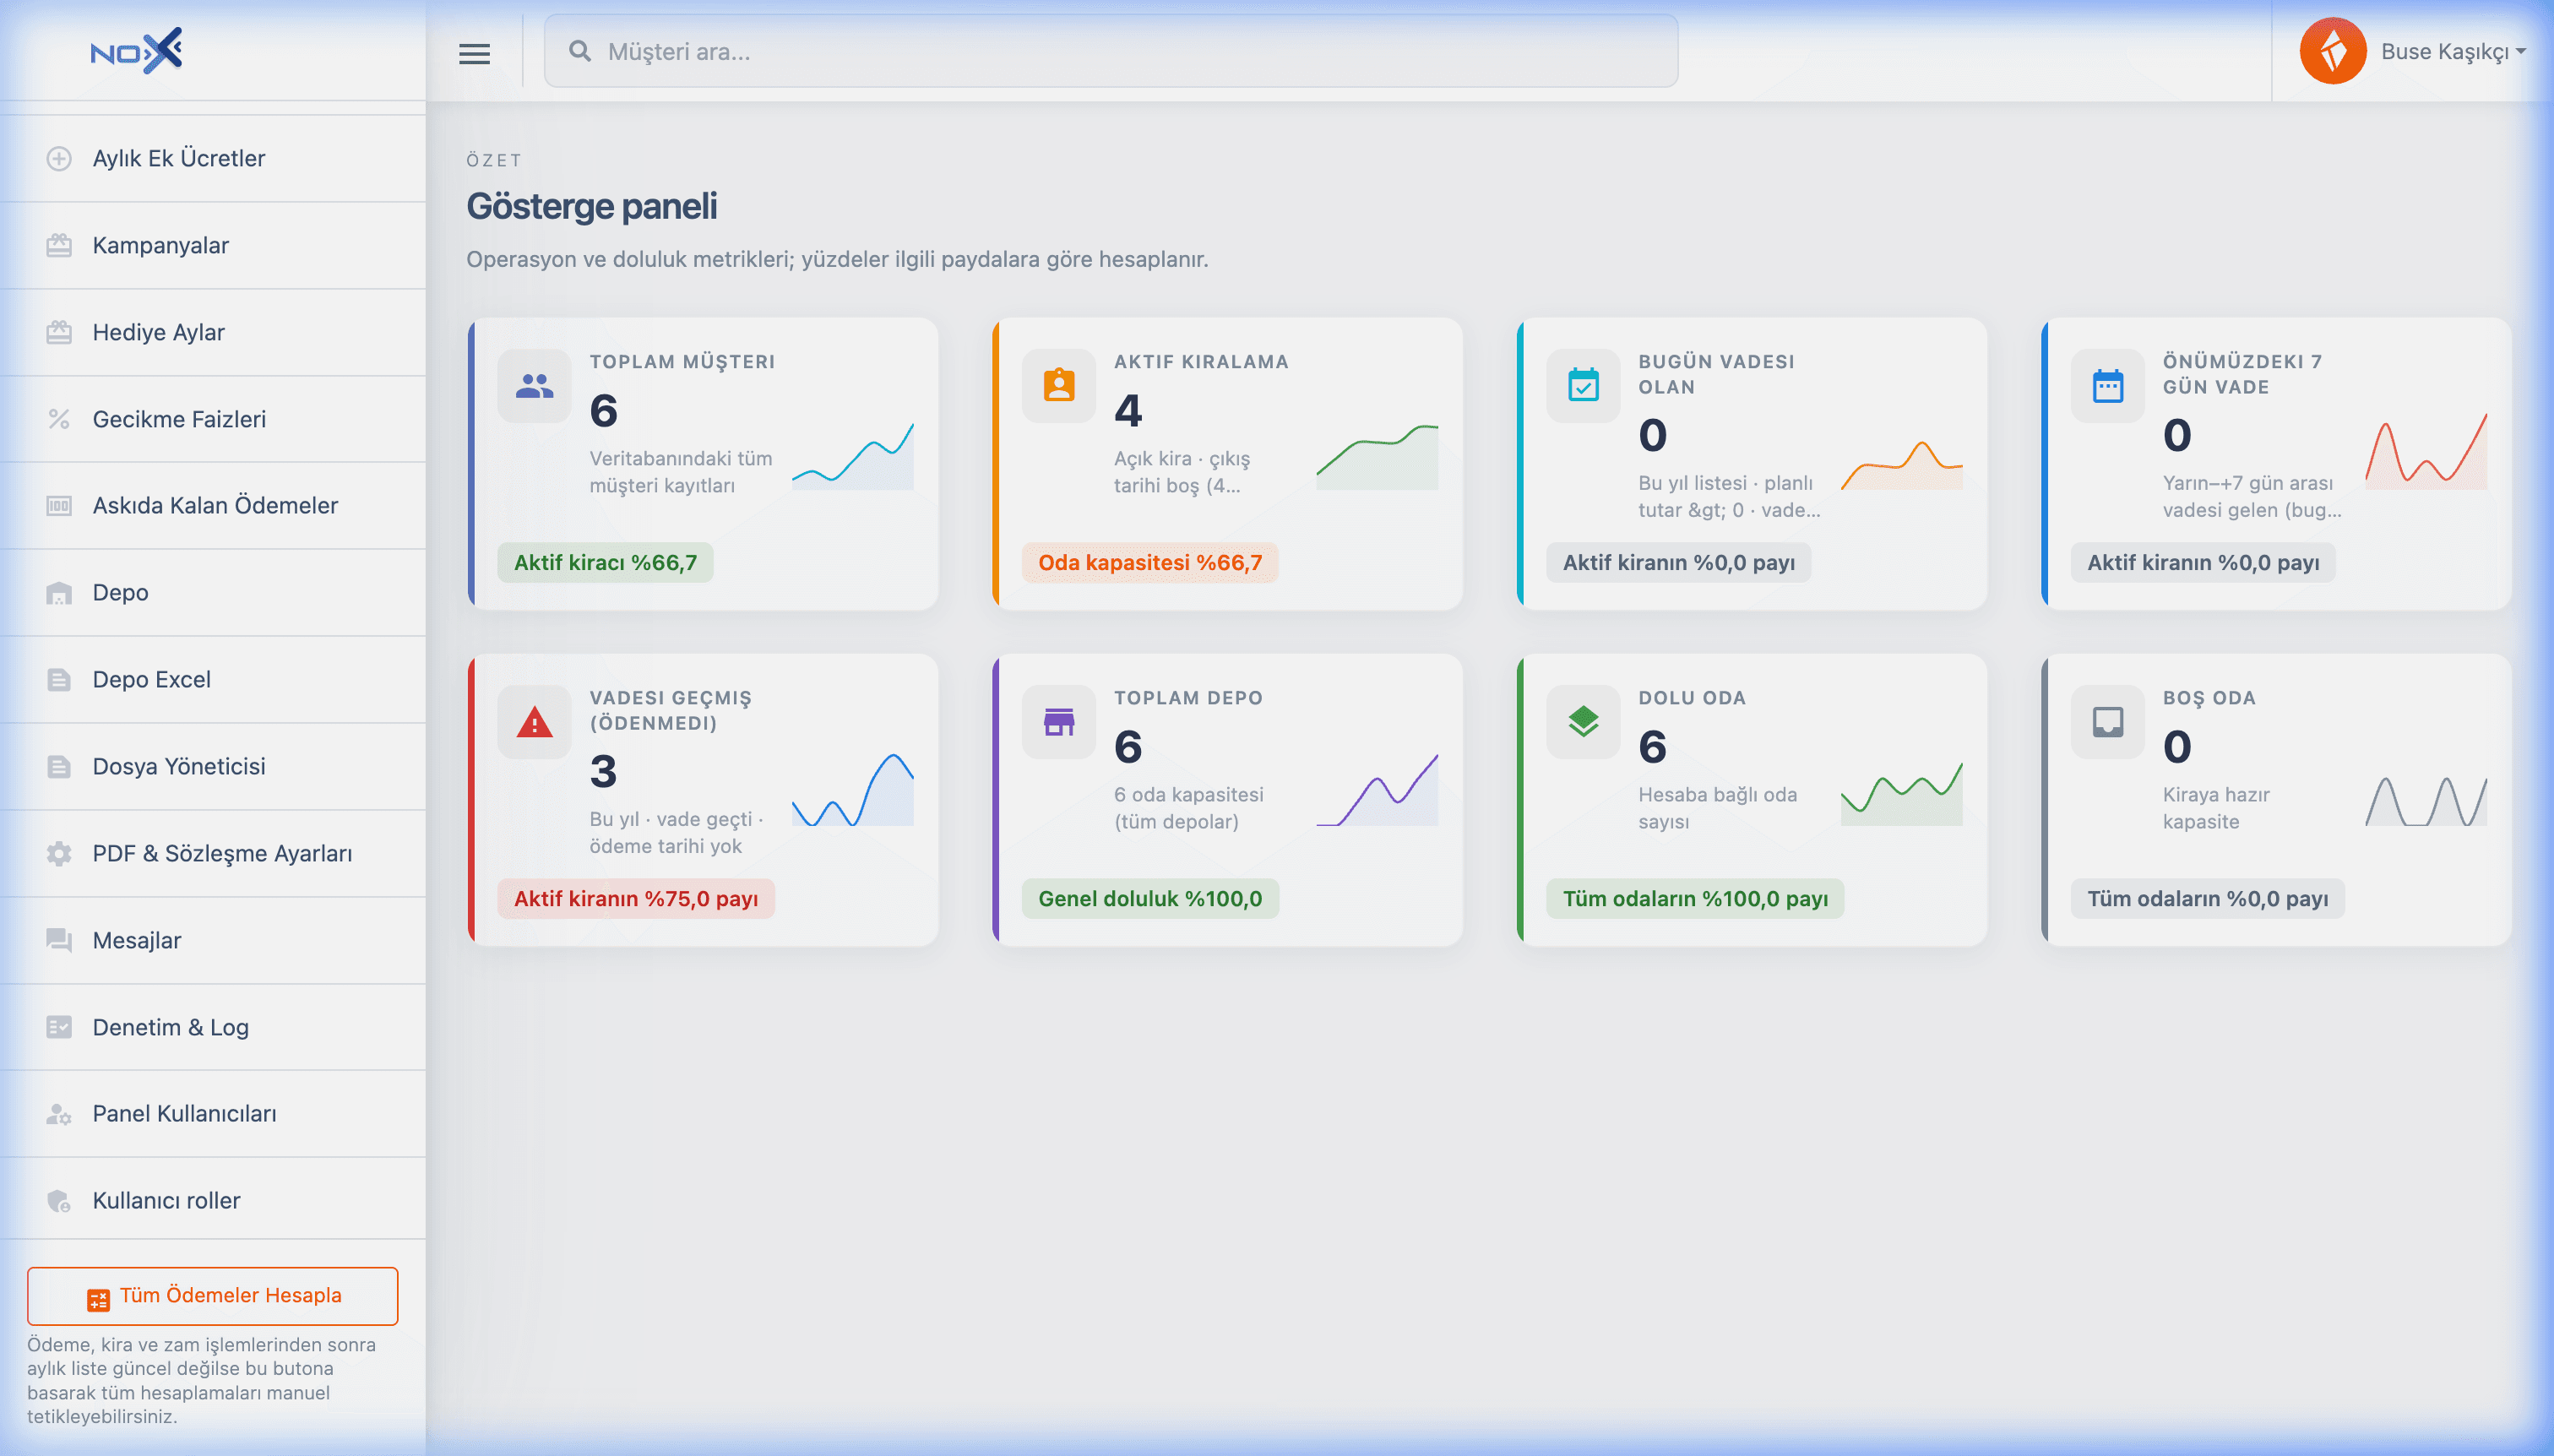Click the Askıda Kalan Ödemeler icon
Screen dimensions: 2554x1456
(x=59, y=505)
